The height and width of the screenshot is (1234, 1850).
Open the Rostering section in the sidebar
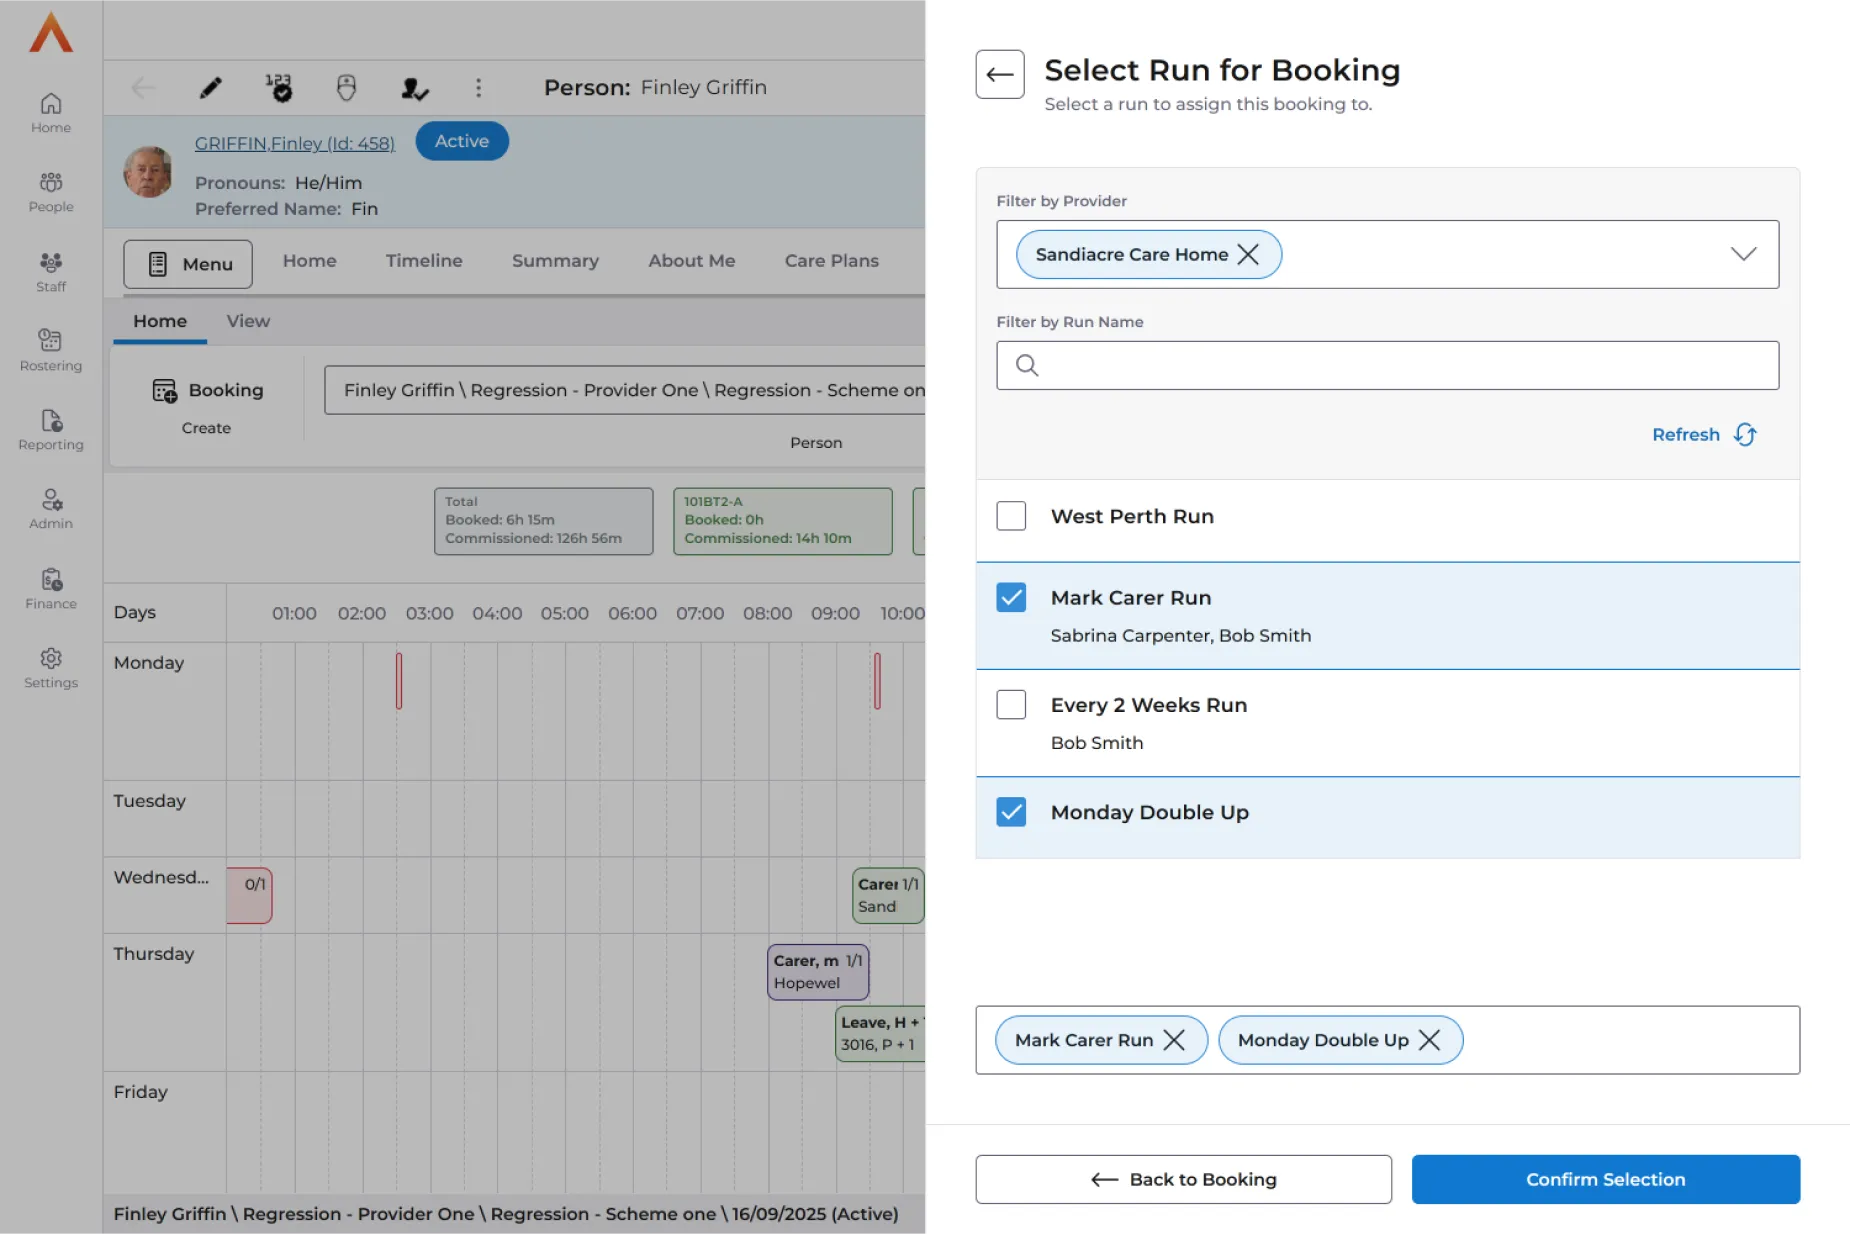point(51,350)
